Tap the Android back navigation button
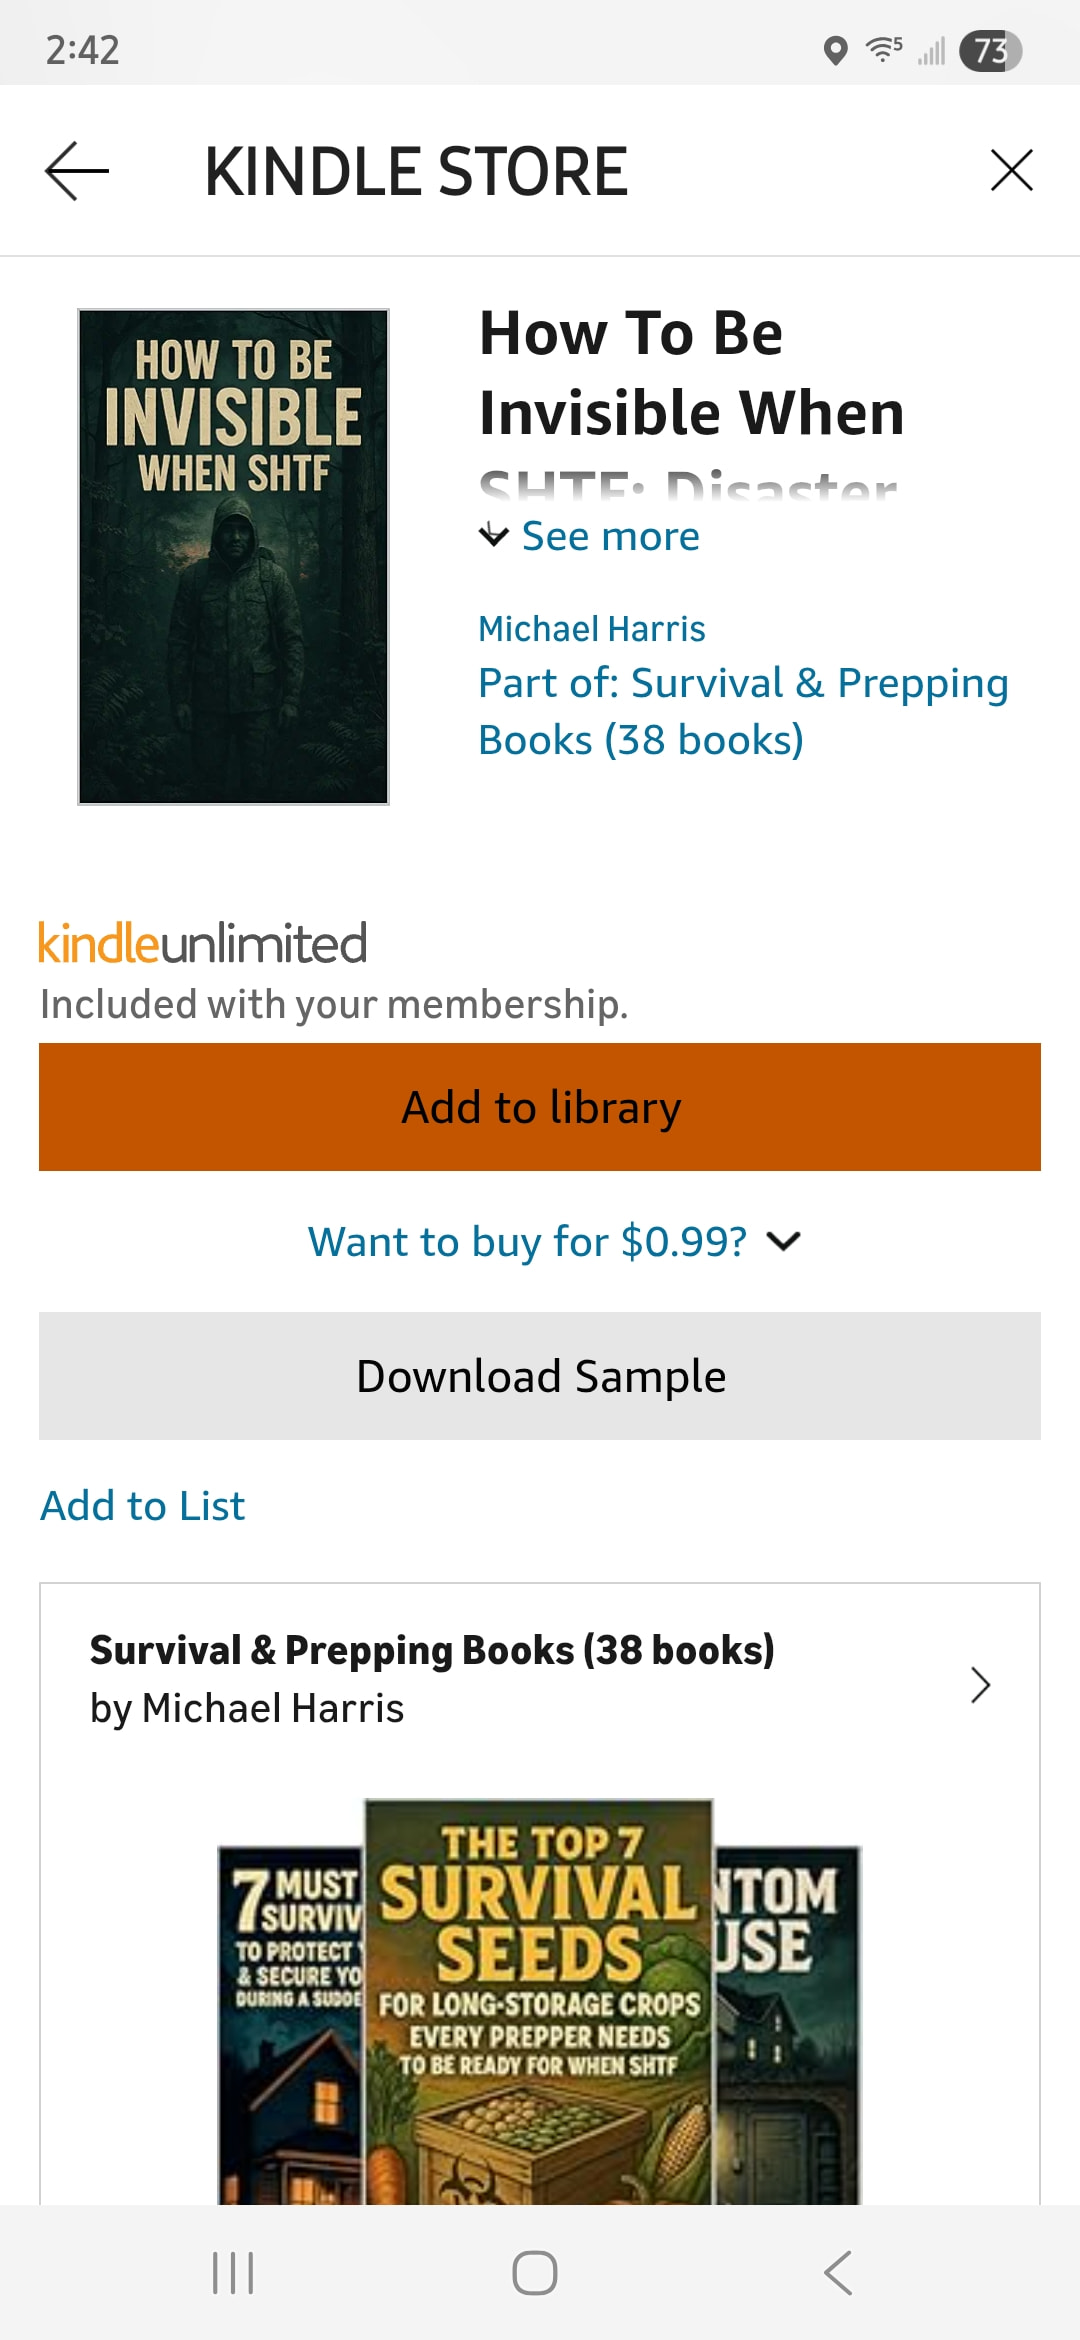Screen dimensions: 1080x2340 [x=838, y=2272]
